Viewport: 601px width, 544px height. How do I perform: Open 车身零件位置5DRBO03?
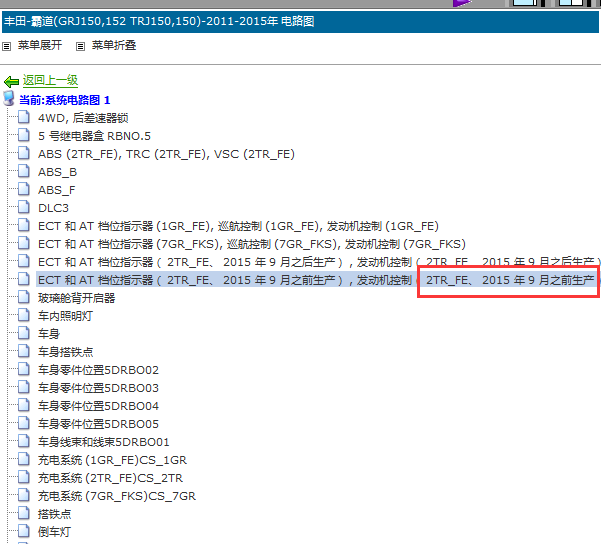point(98,388)
